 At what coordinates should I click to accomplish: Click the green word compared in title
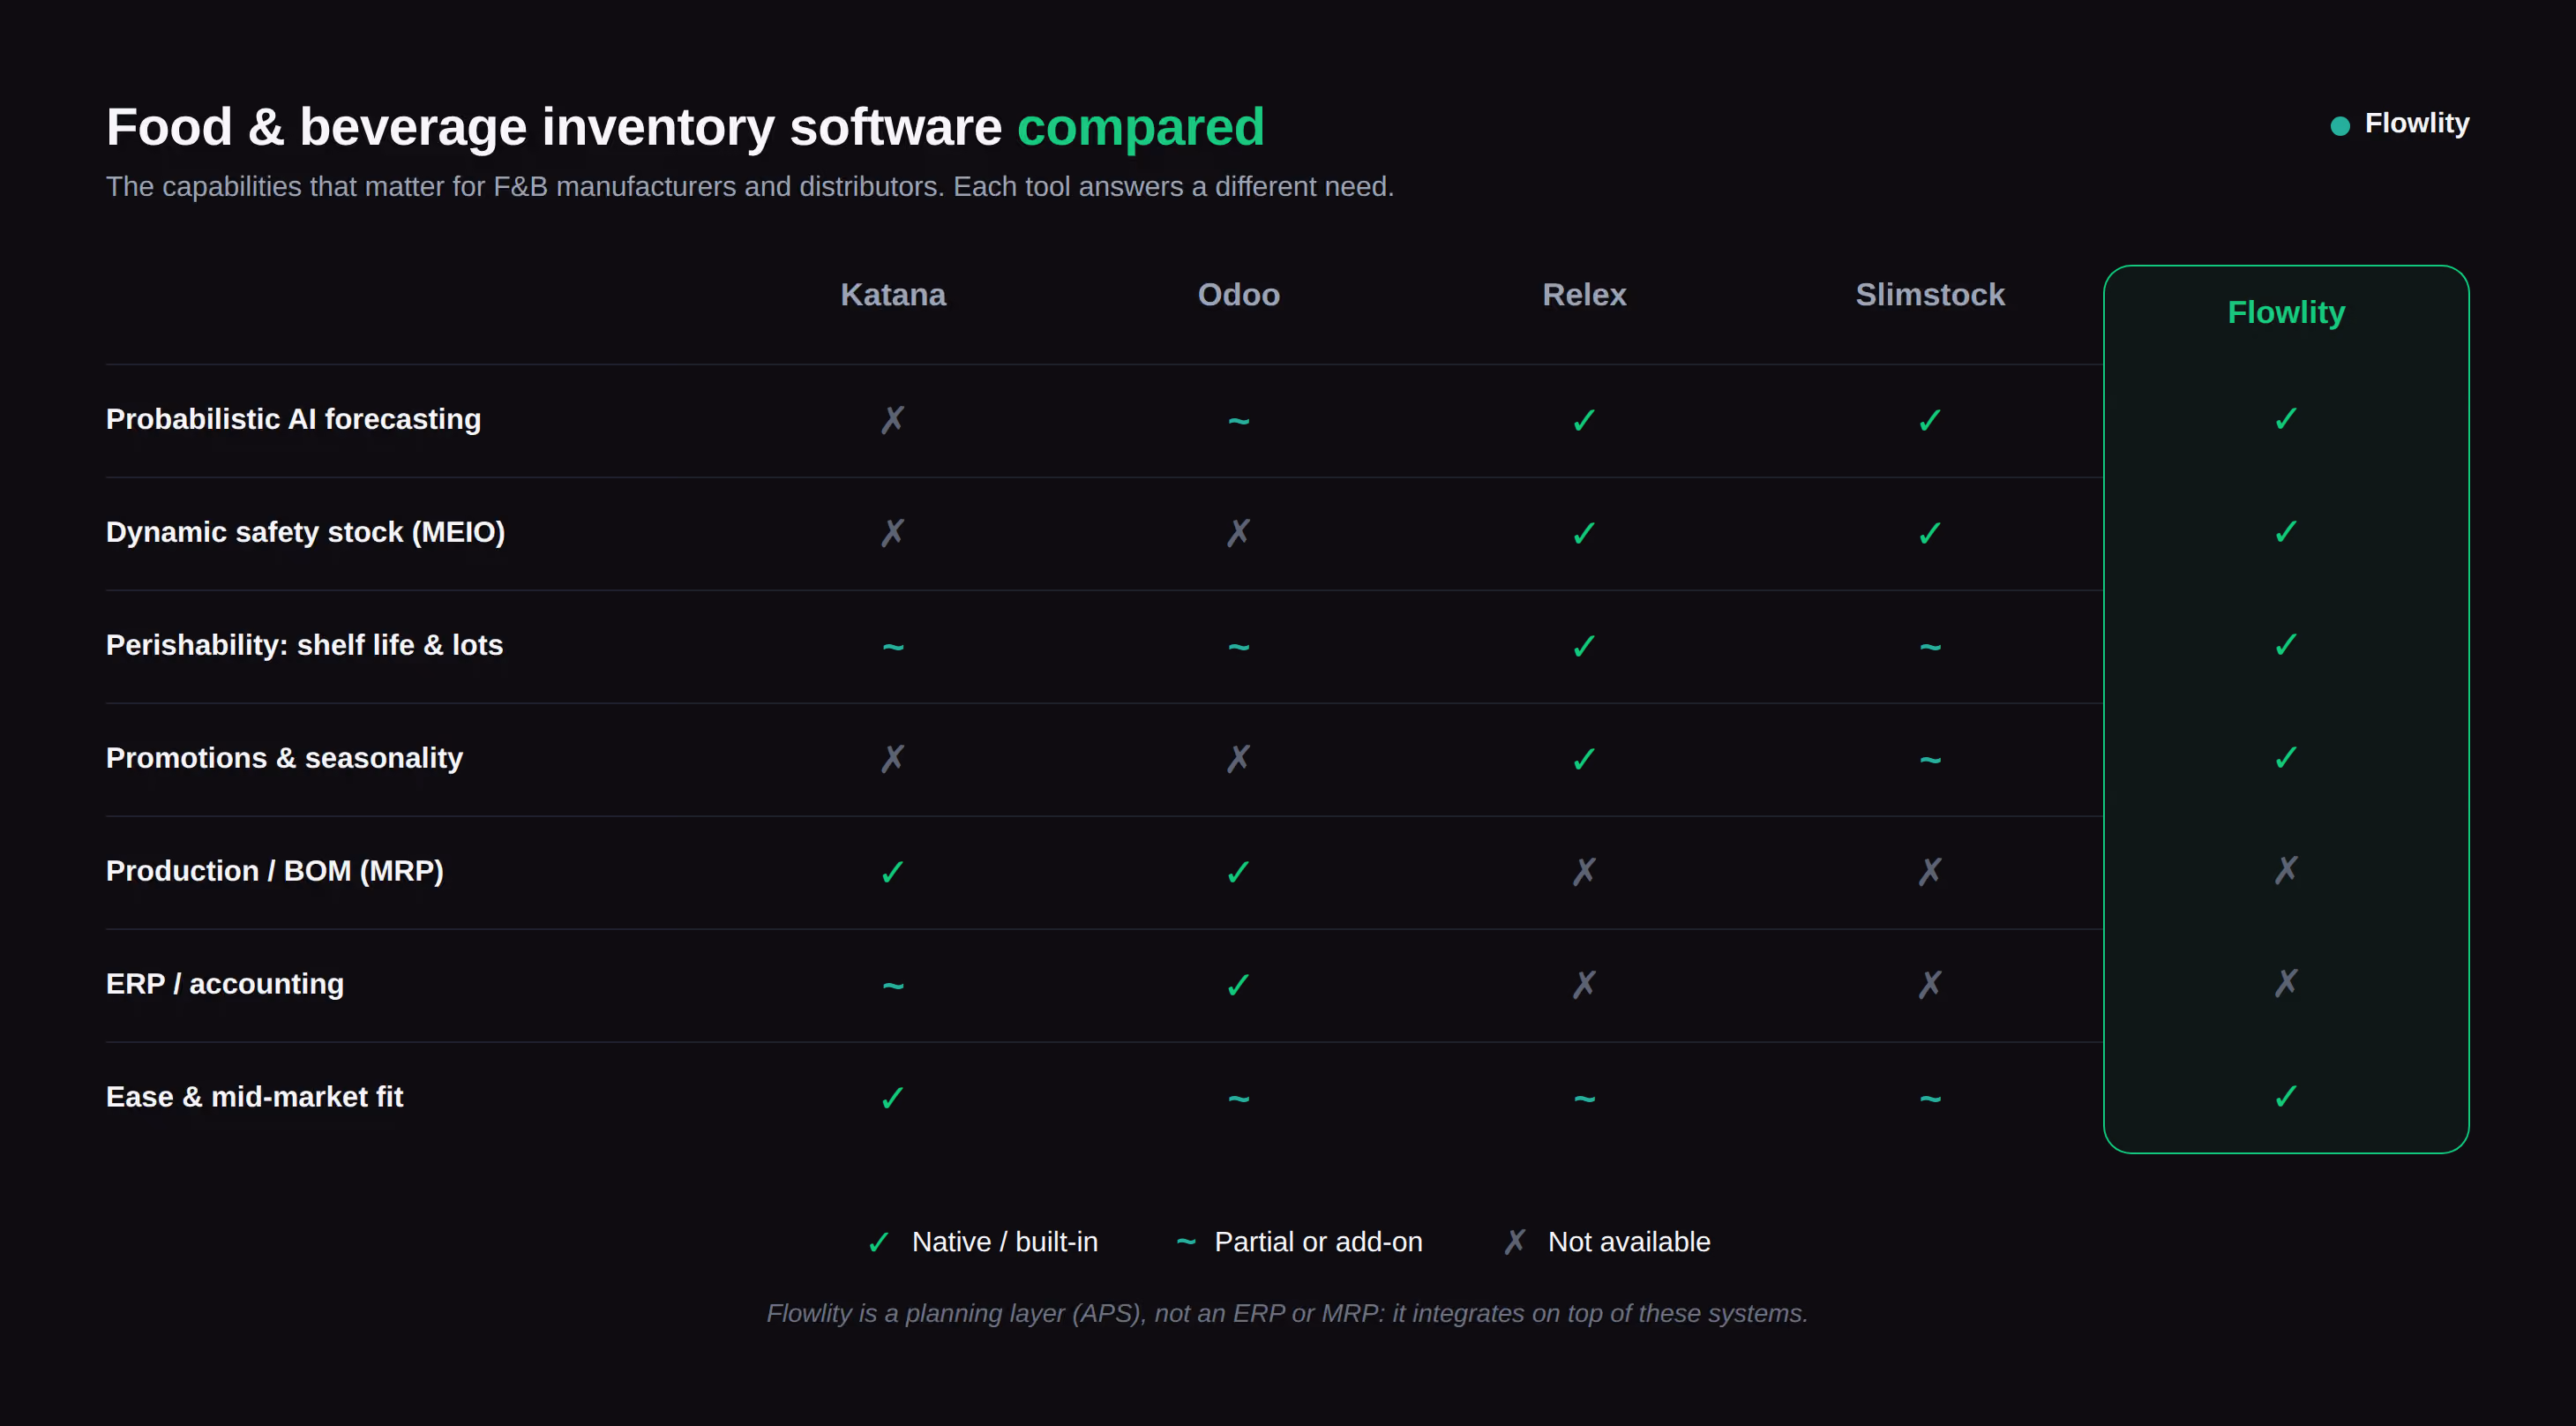pyautogui.click(x=1140, y=128)
